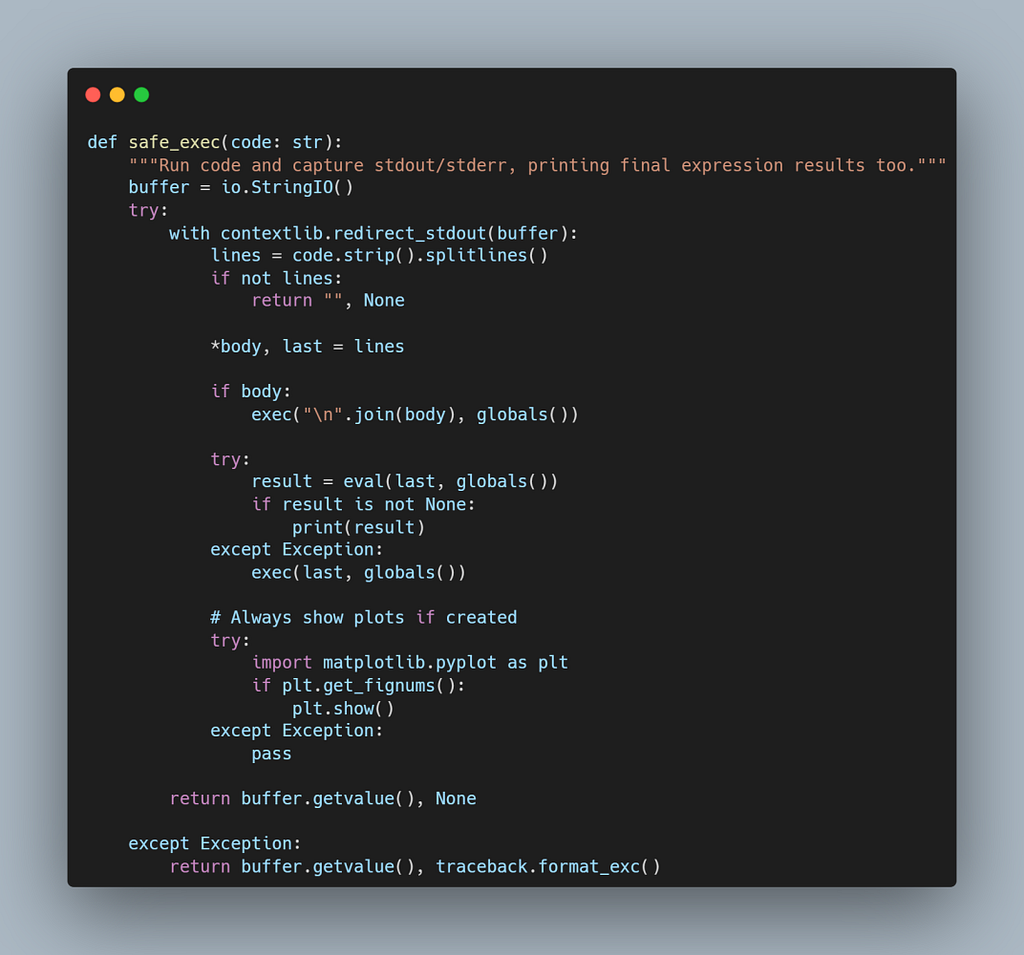Click the safe_exec function name
Viewport: 1024px width, 955px height.
click(x=174, y=142)
